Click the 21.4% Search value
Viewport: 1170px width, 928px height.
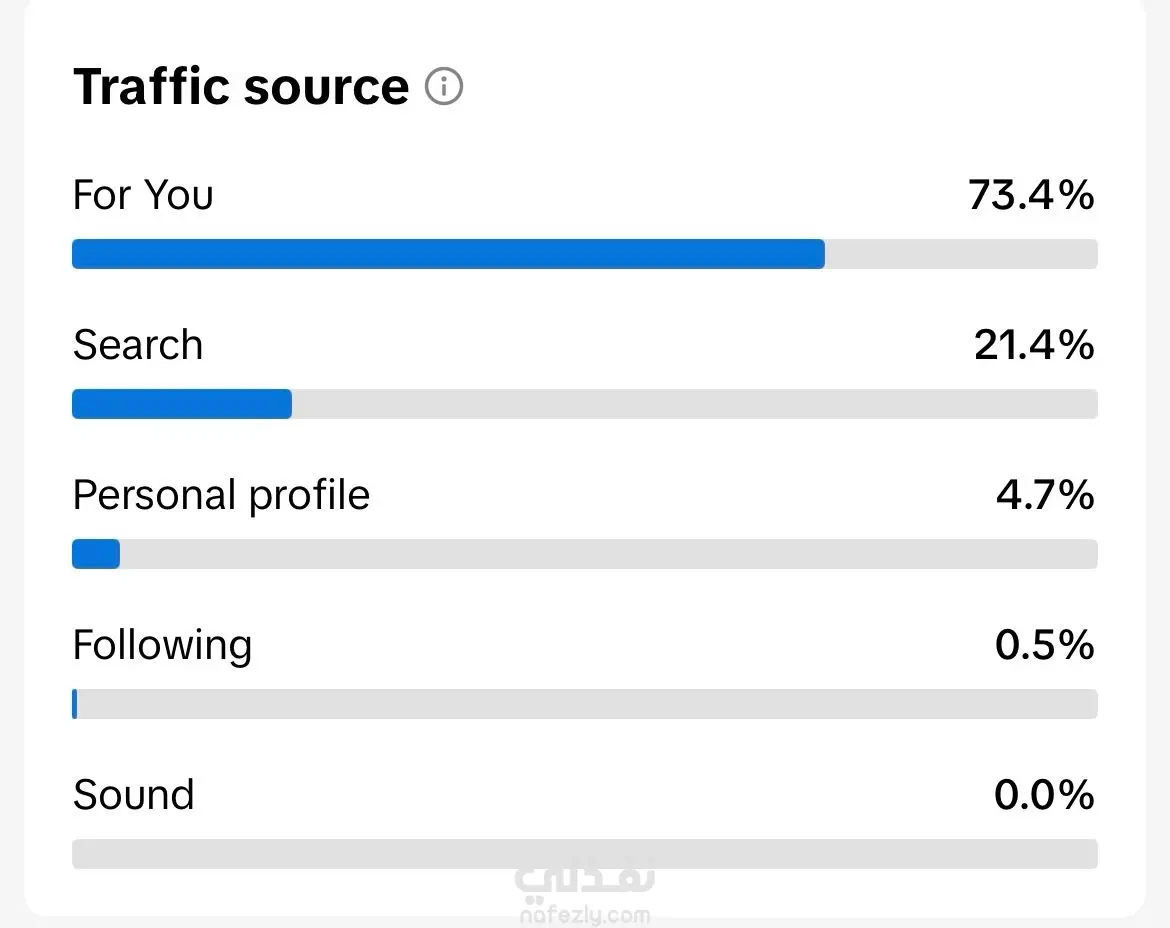point(1034,345)
